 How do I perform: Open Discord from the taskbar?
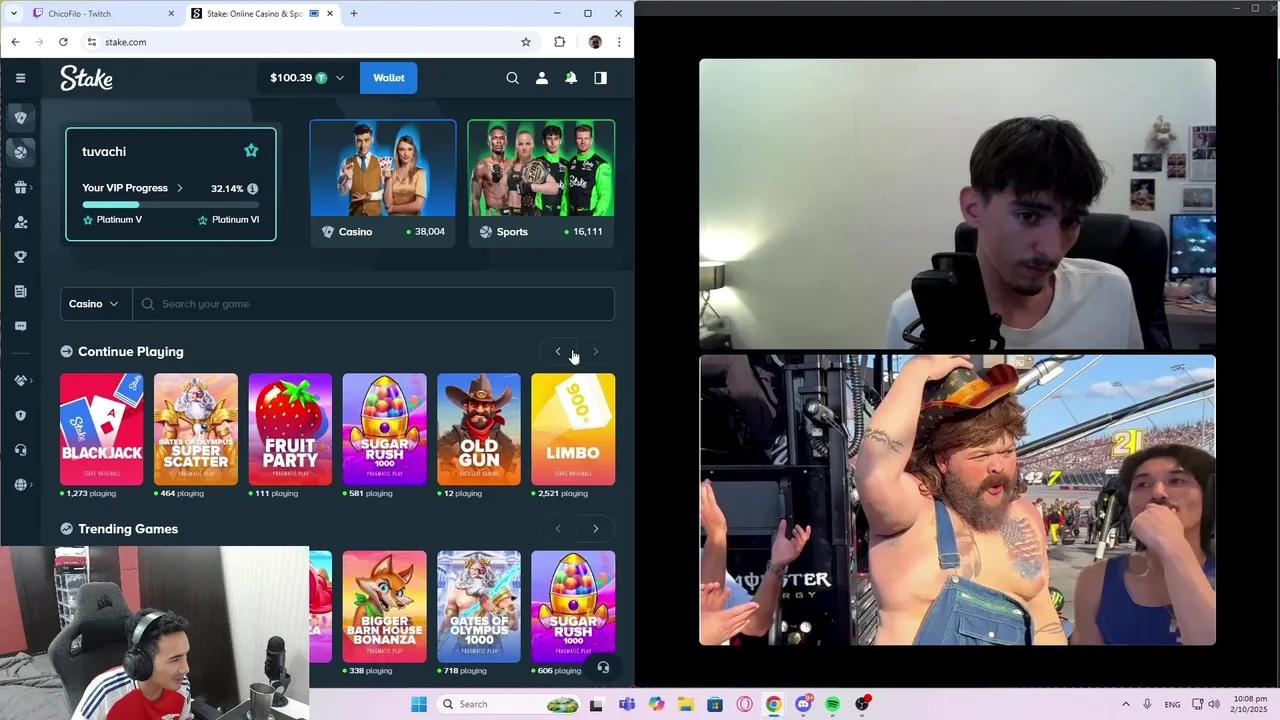[803, 704]
